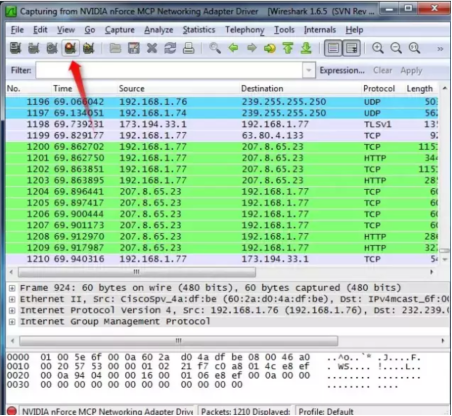Click the Expression... button

(x=342, y=70)
